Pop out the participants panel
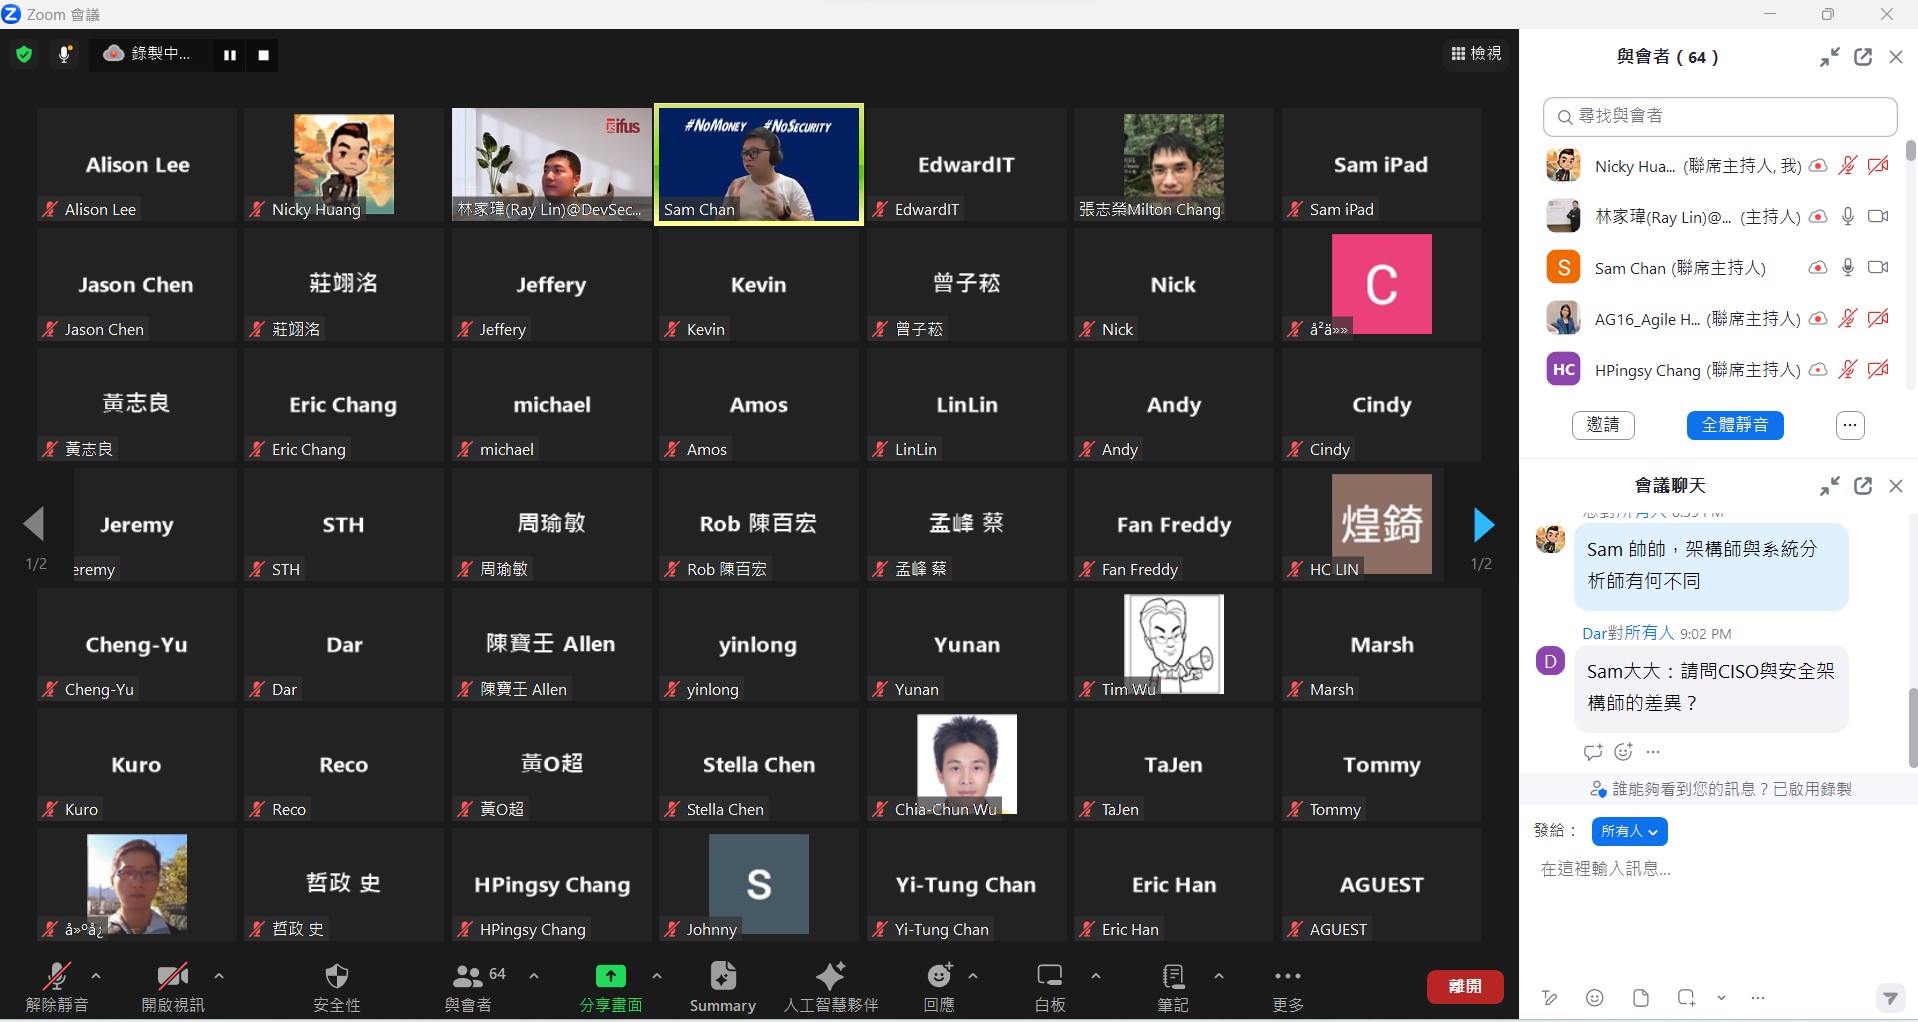This screenshot has height=1022, width=1918. point(1862,57)
